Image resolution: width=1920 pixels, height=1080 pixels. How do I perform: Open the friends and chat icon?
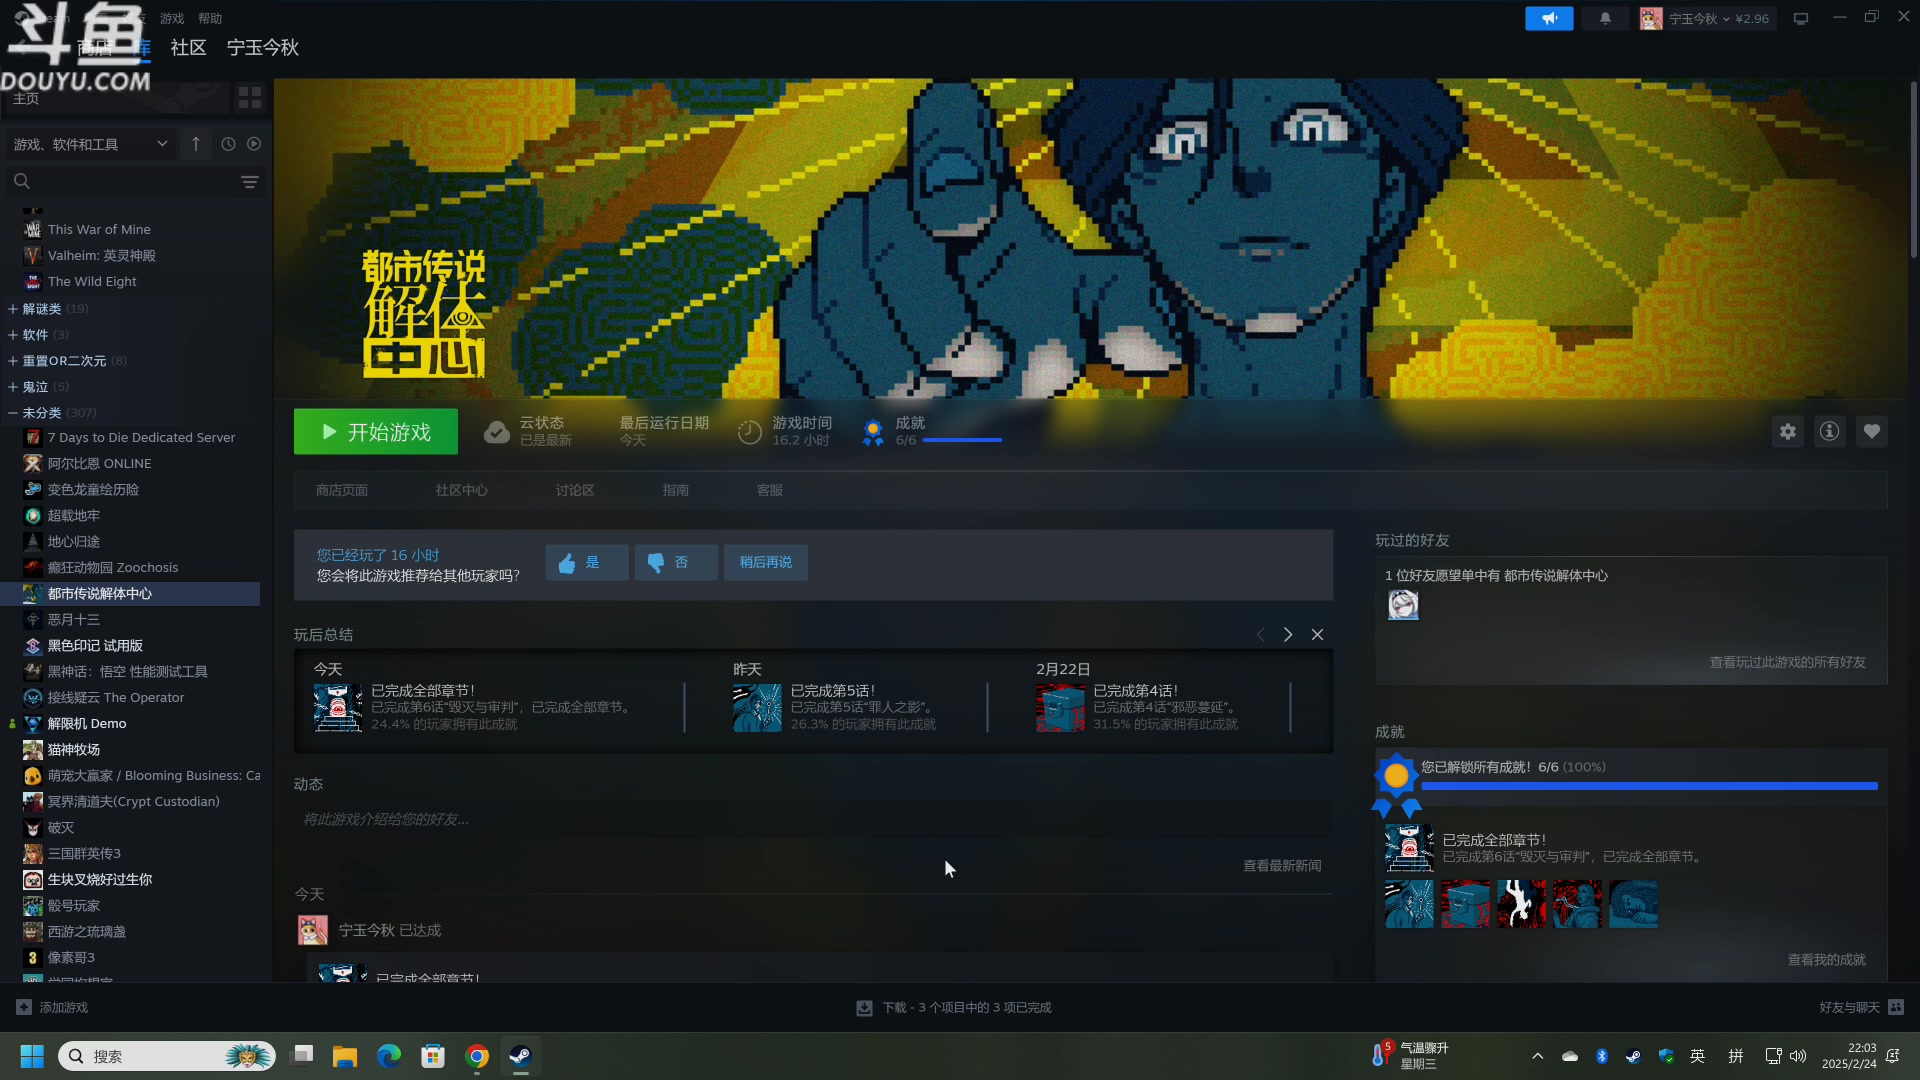point(1896,1007)
